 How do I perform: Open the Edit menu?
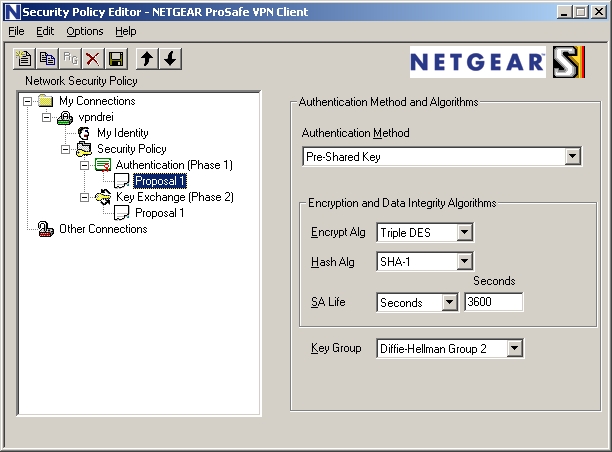coord(45,31)
